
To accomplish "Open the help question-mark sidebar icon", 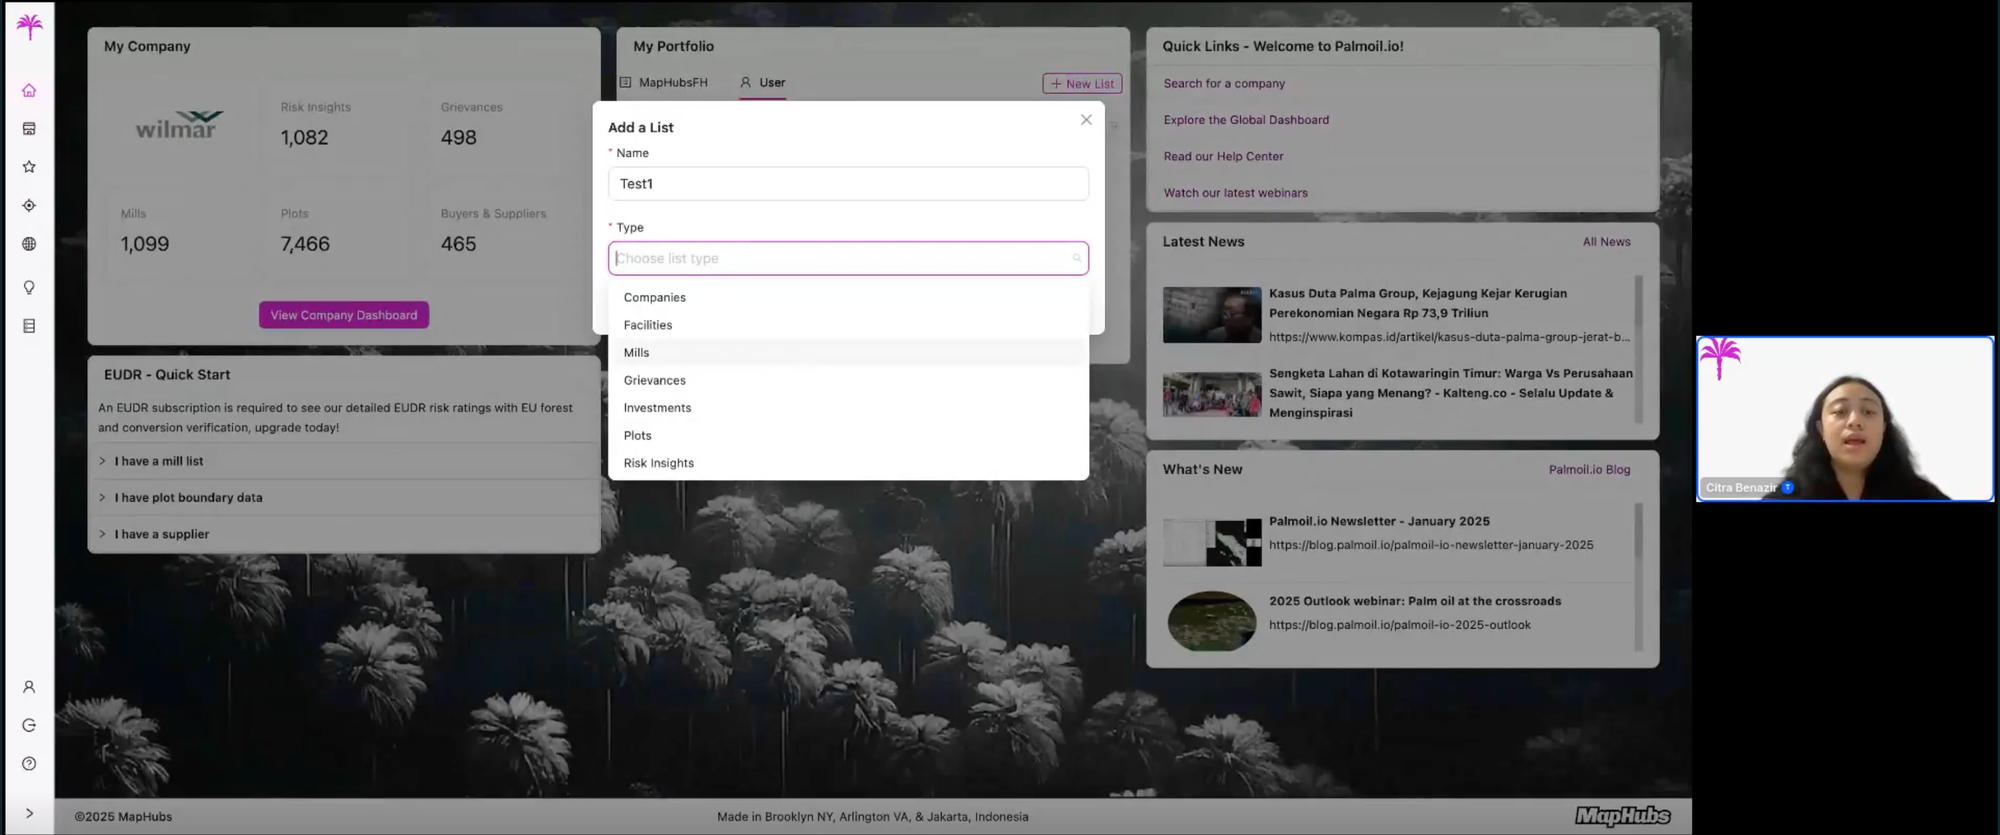I will tap(29, 763).
